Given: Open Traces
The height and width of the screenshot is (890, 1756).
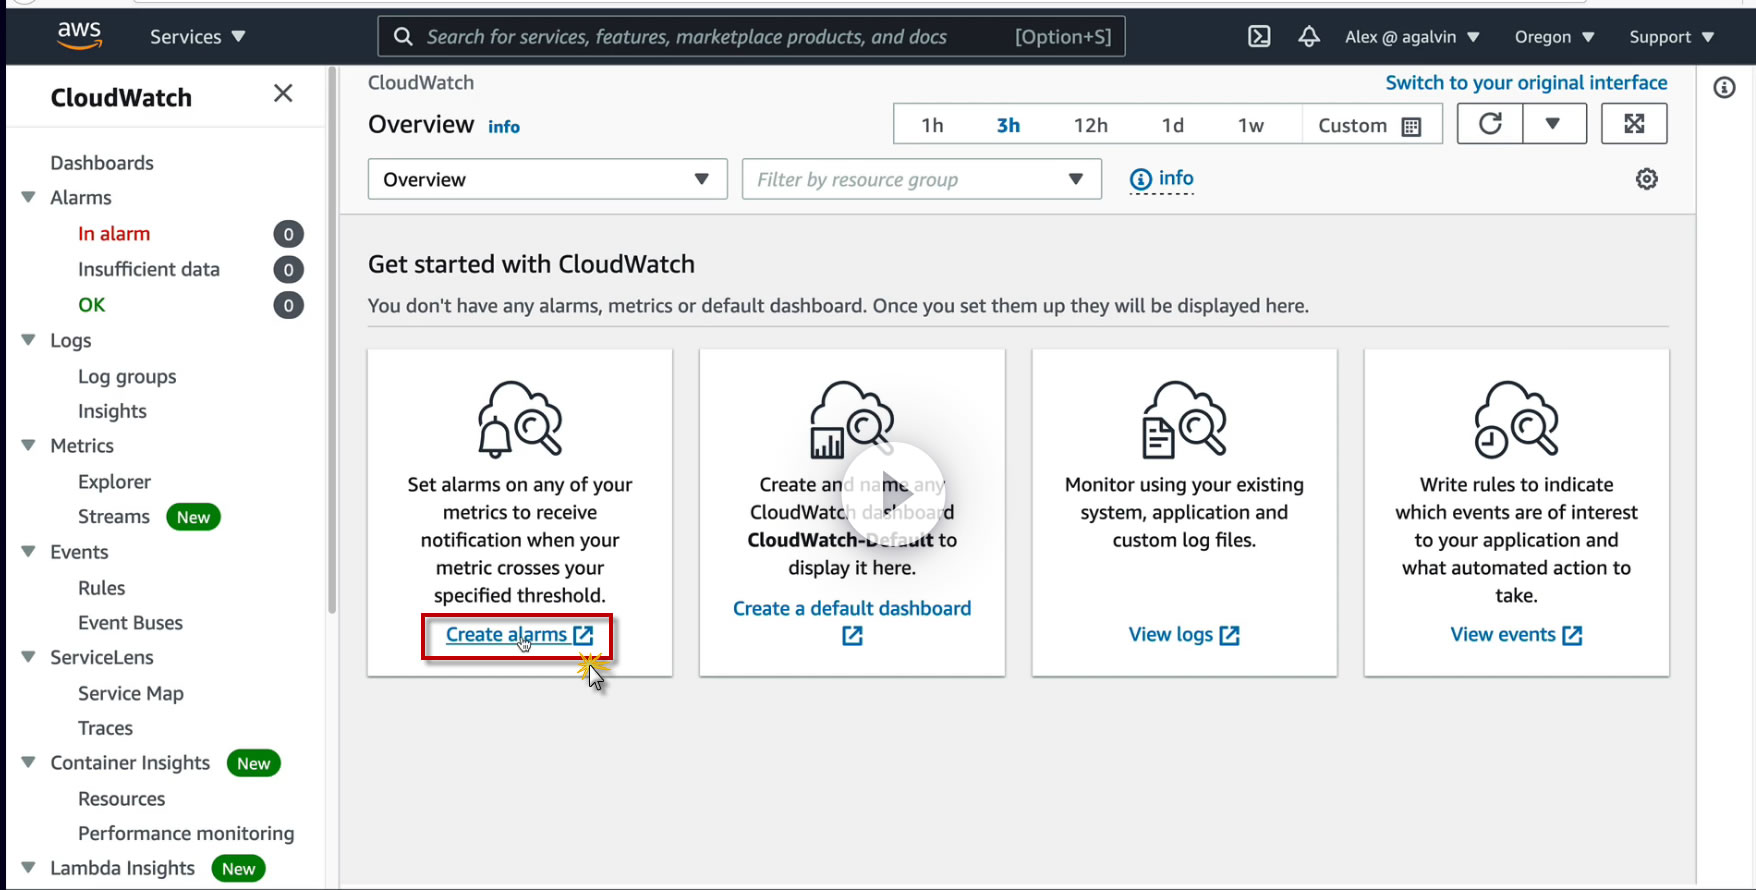Looking at the screenshot, I should (106, 729).
